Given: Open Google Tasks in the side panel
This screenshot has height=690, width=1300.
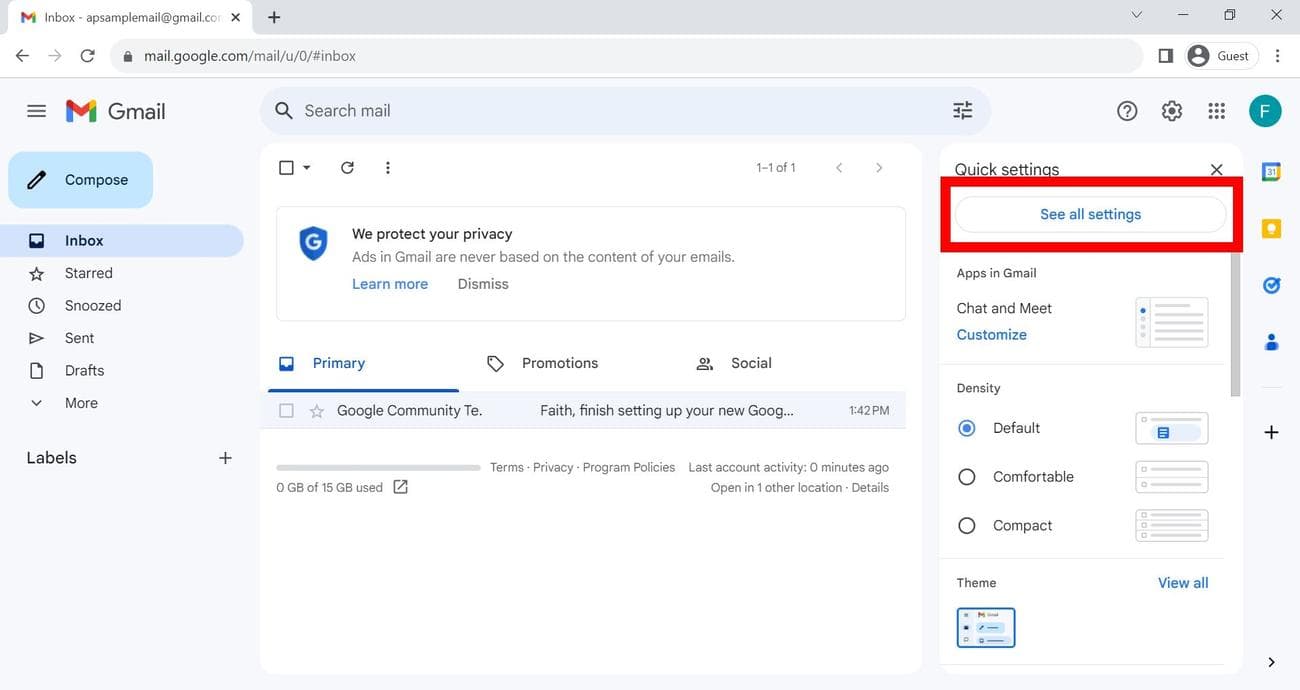Looking at the screenshot, I should (1270, 285).
